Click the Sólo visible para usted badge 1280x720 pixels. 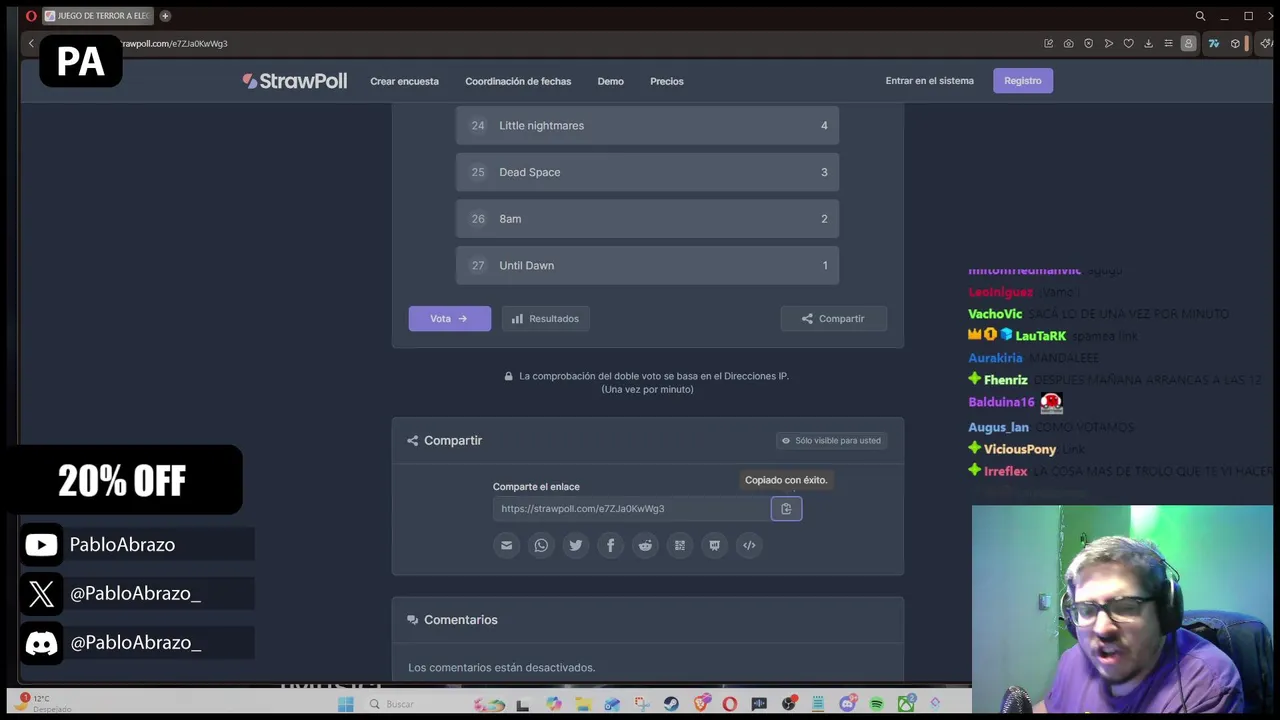point(831,441)
